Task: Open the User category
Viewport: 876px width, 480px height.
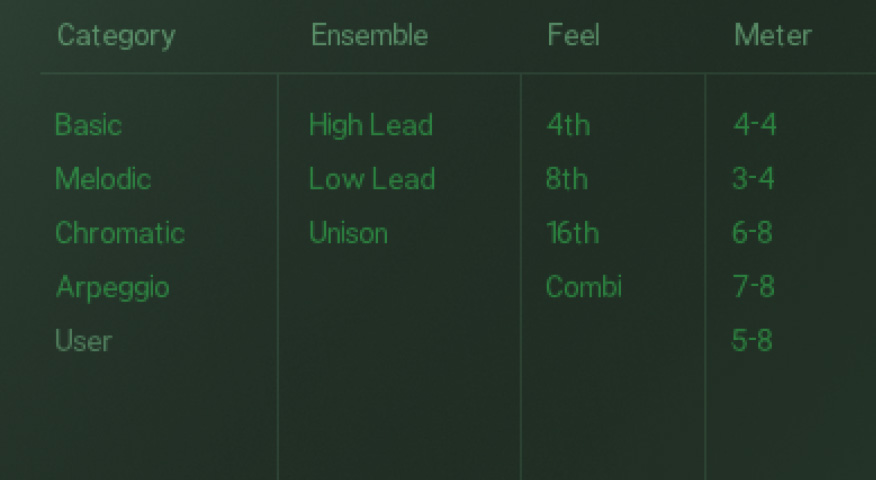Action: point(83,341)
